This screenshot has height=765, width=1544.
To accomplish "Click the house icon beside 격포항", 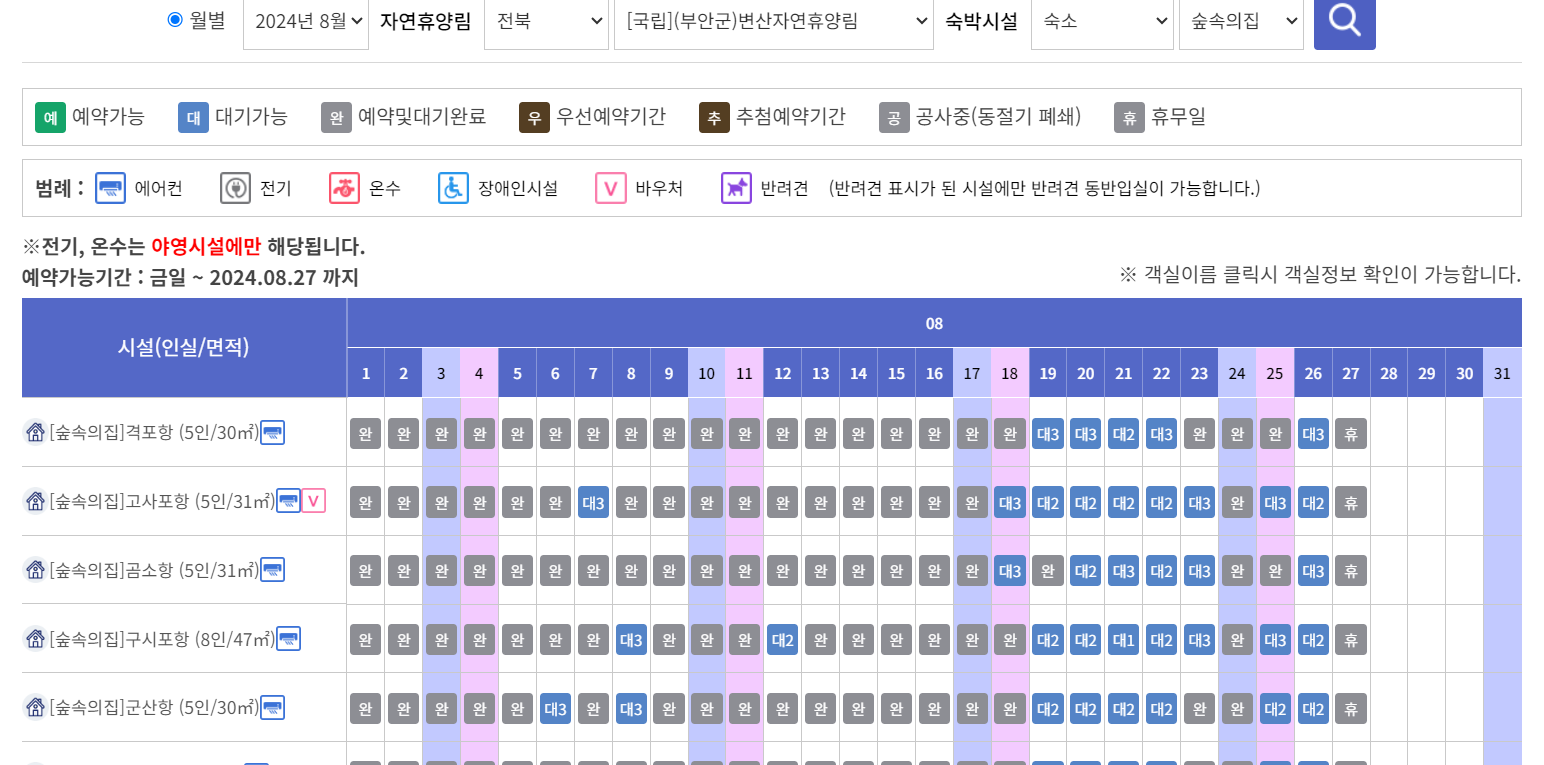I will 35,432.
